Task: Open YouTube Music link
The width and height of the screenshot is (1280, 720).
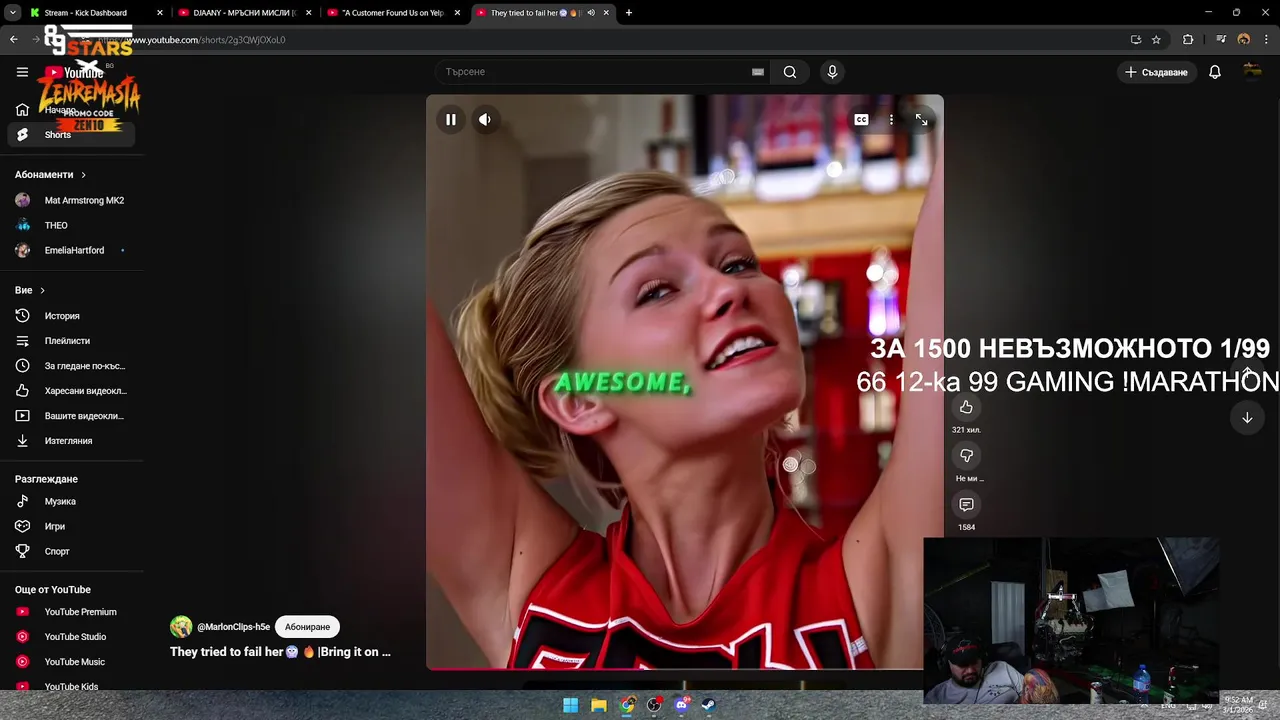Action: click(71, 662)
